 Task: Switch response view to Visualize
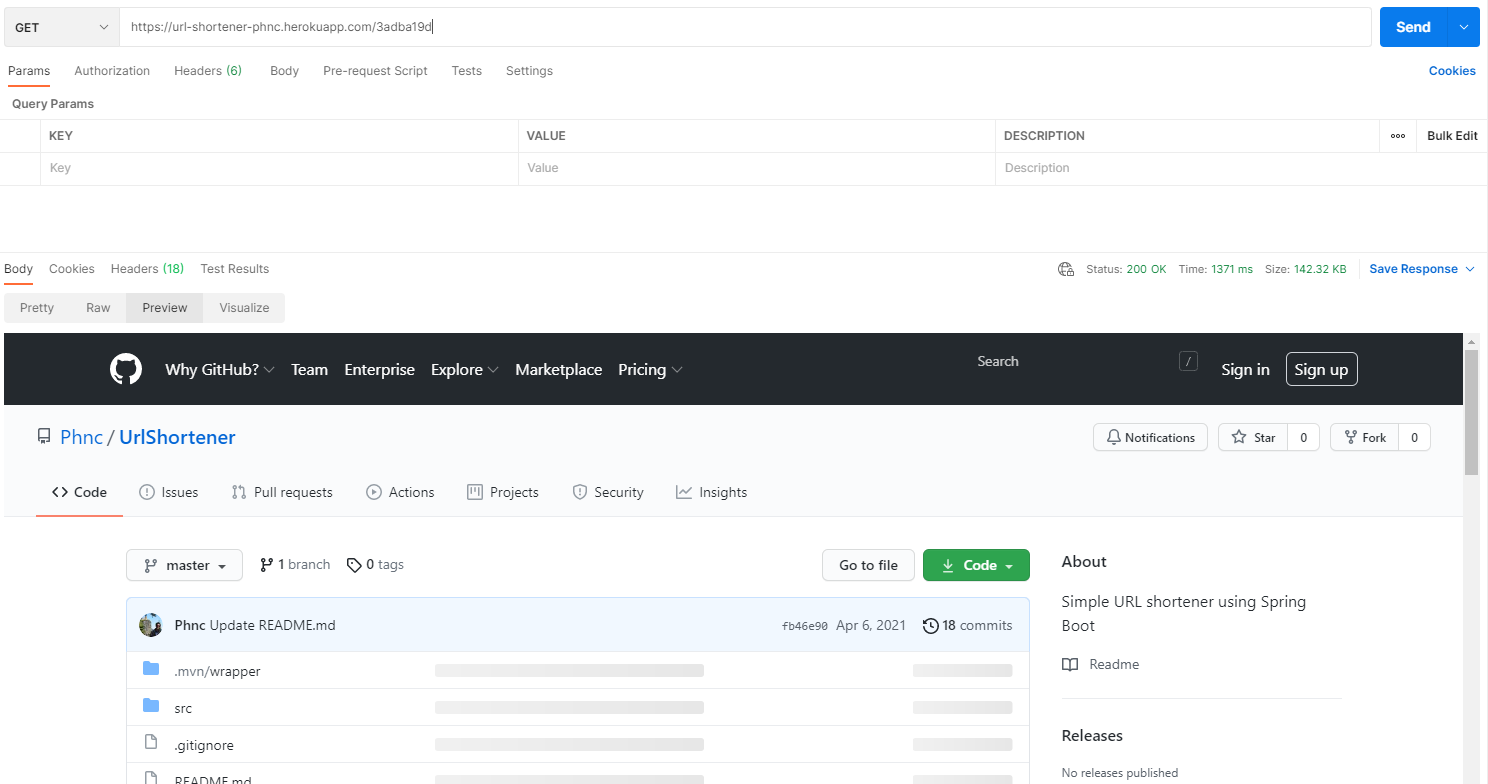[x=244, y=308]
